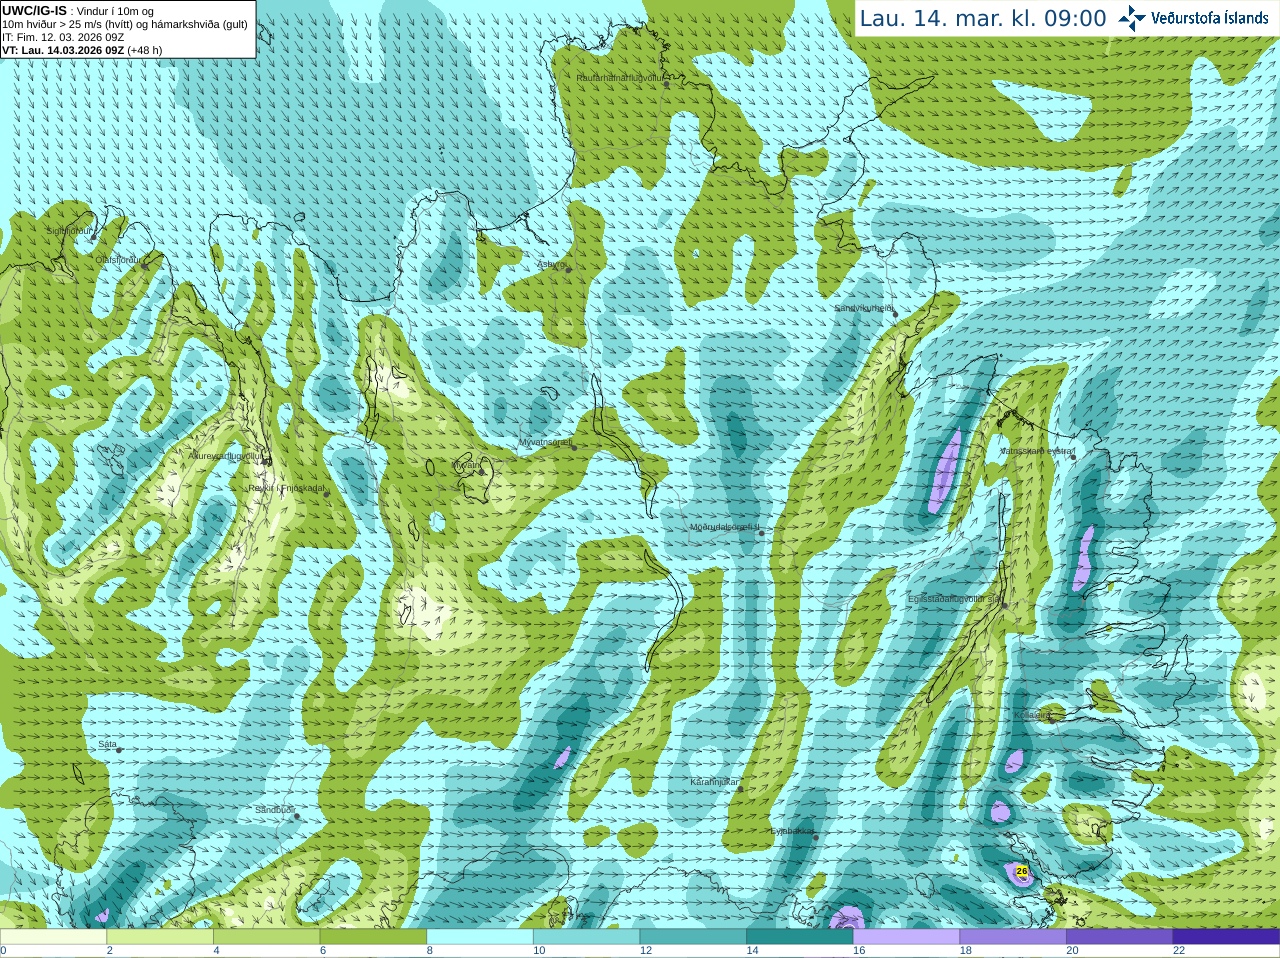
Task: Click the 8–10 m/s light cyan legend swatch
Action: [x=480, y=937]
